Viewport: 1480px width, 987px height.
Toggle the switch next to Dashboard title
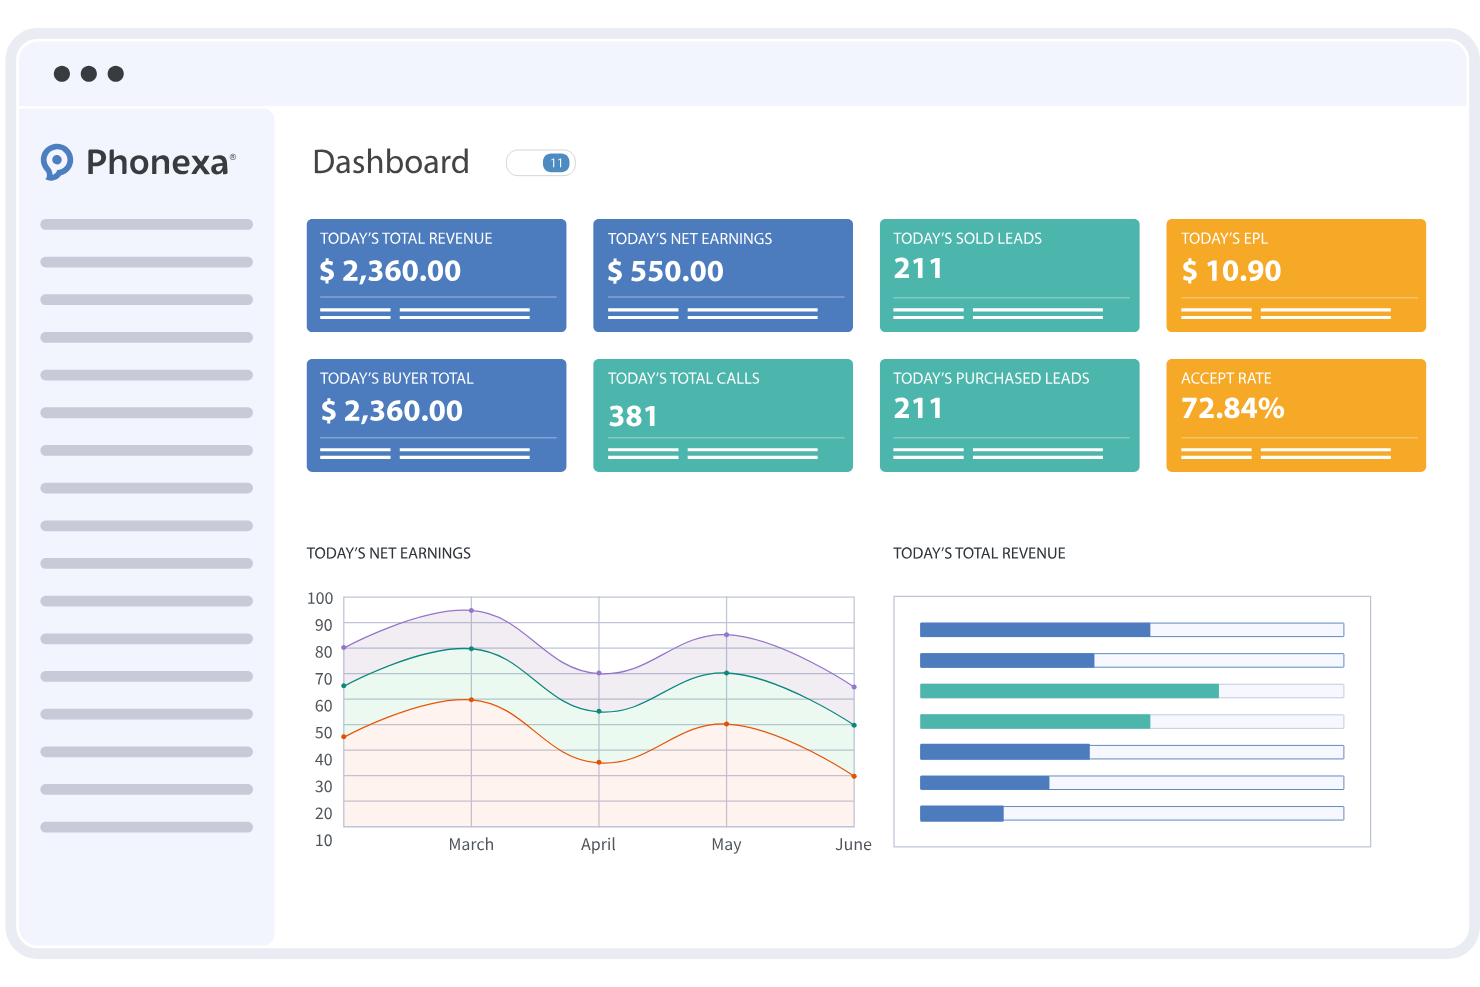tap(540, 162)
